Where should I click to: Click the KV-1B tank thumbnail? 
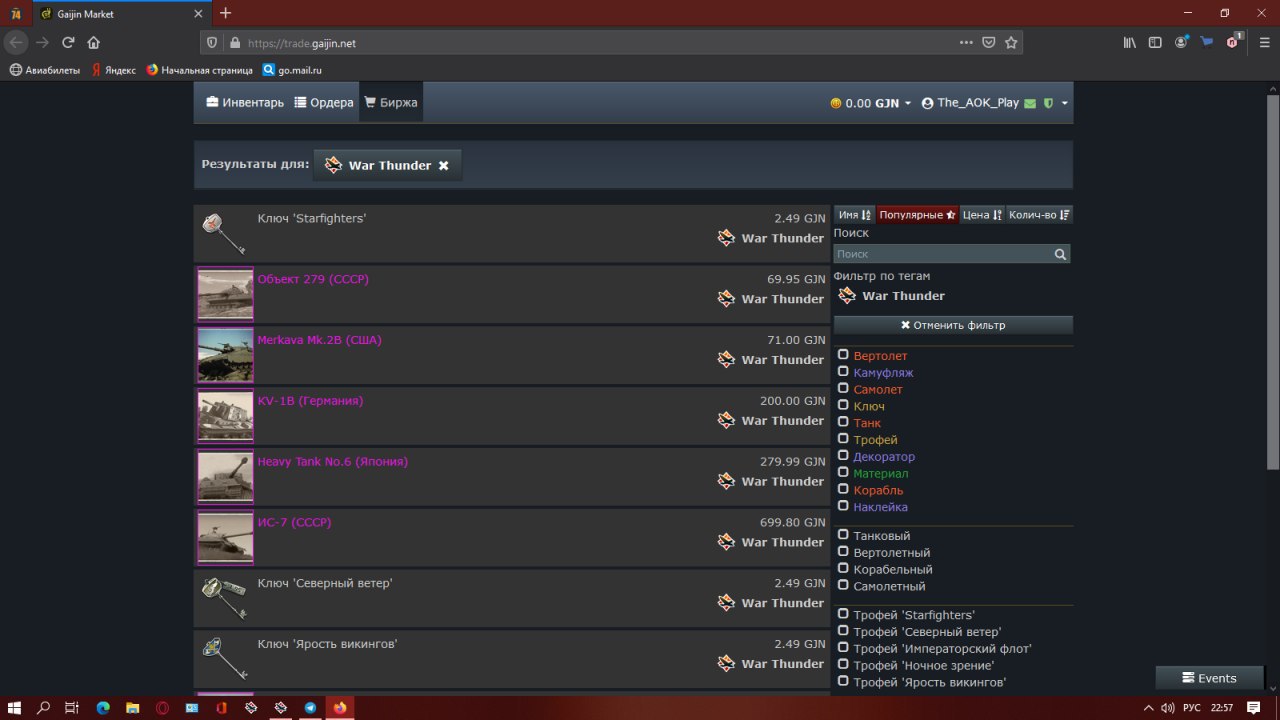tap(225, 416)
